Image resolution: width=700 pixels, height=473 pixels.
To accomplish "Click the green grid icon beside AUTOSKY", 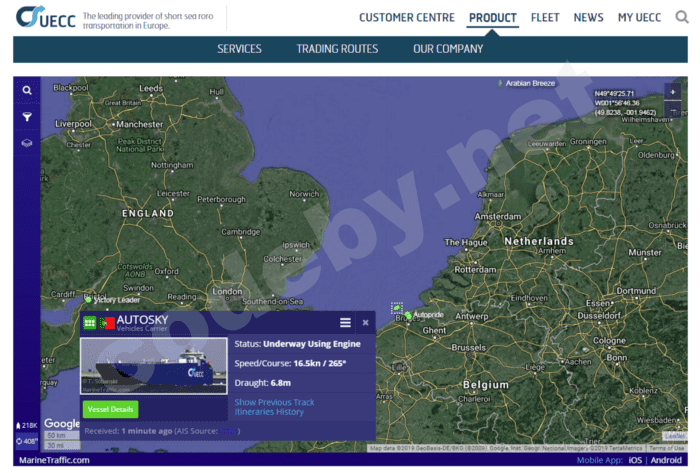I will coord(89,322).
